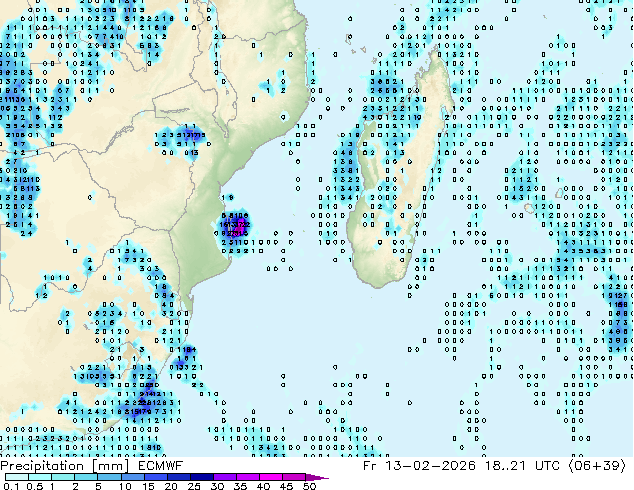This screenshot has height=490, width=634.
Task: Click the legend value '30'
Action: 217,486
